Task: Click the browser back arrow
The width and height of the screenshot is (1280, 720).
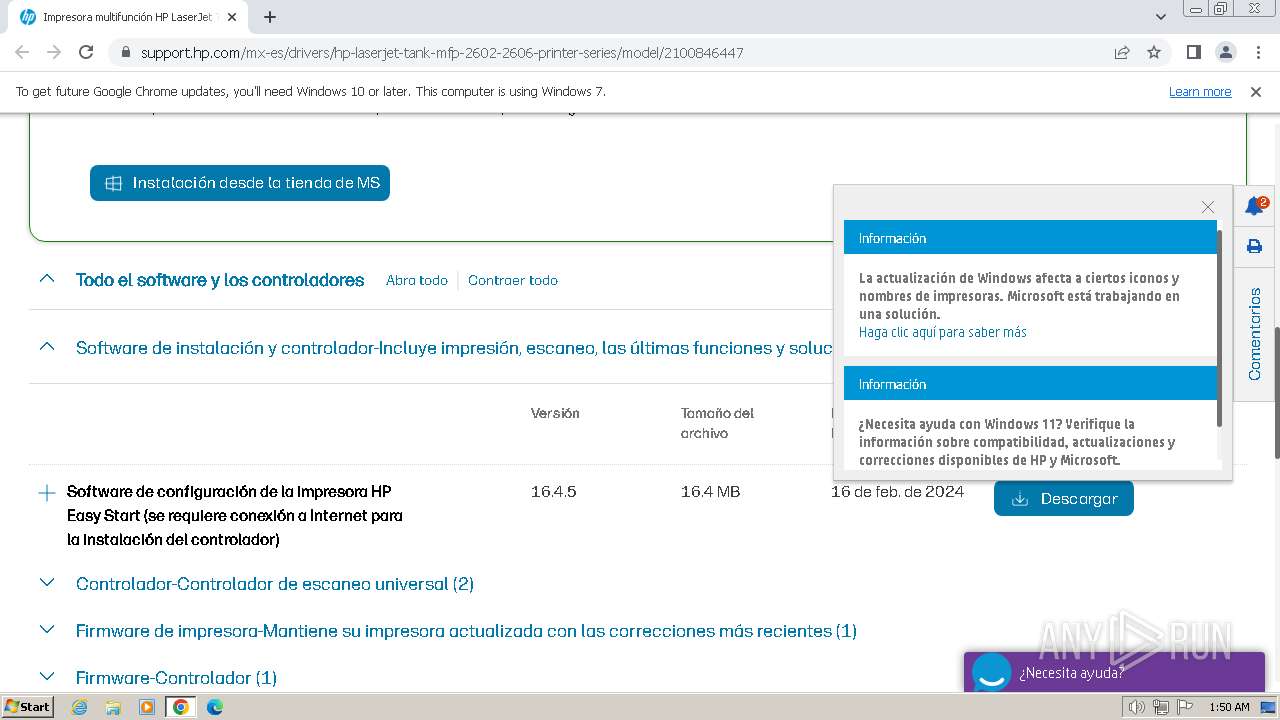Action: coord(22,52)
